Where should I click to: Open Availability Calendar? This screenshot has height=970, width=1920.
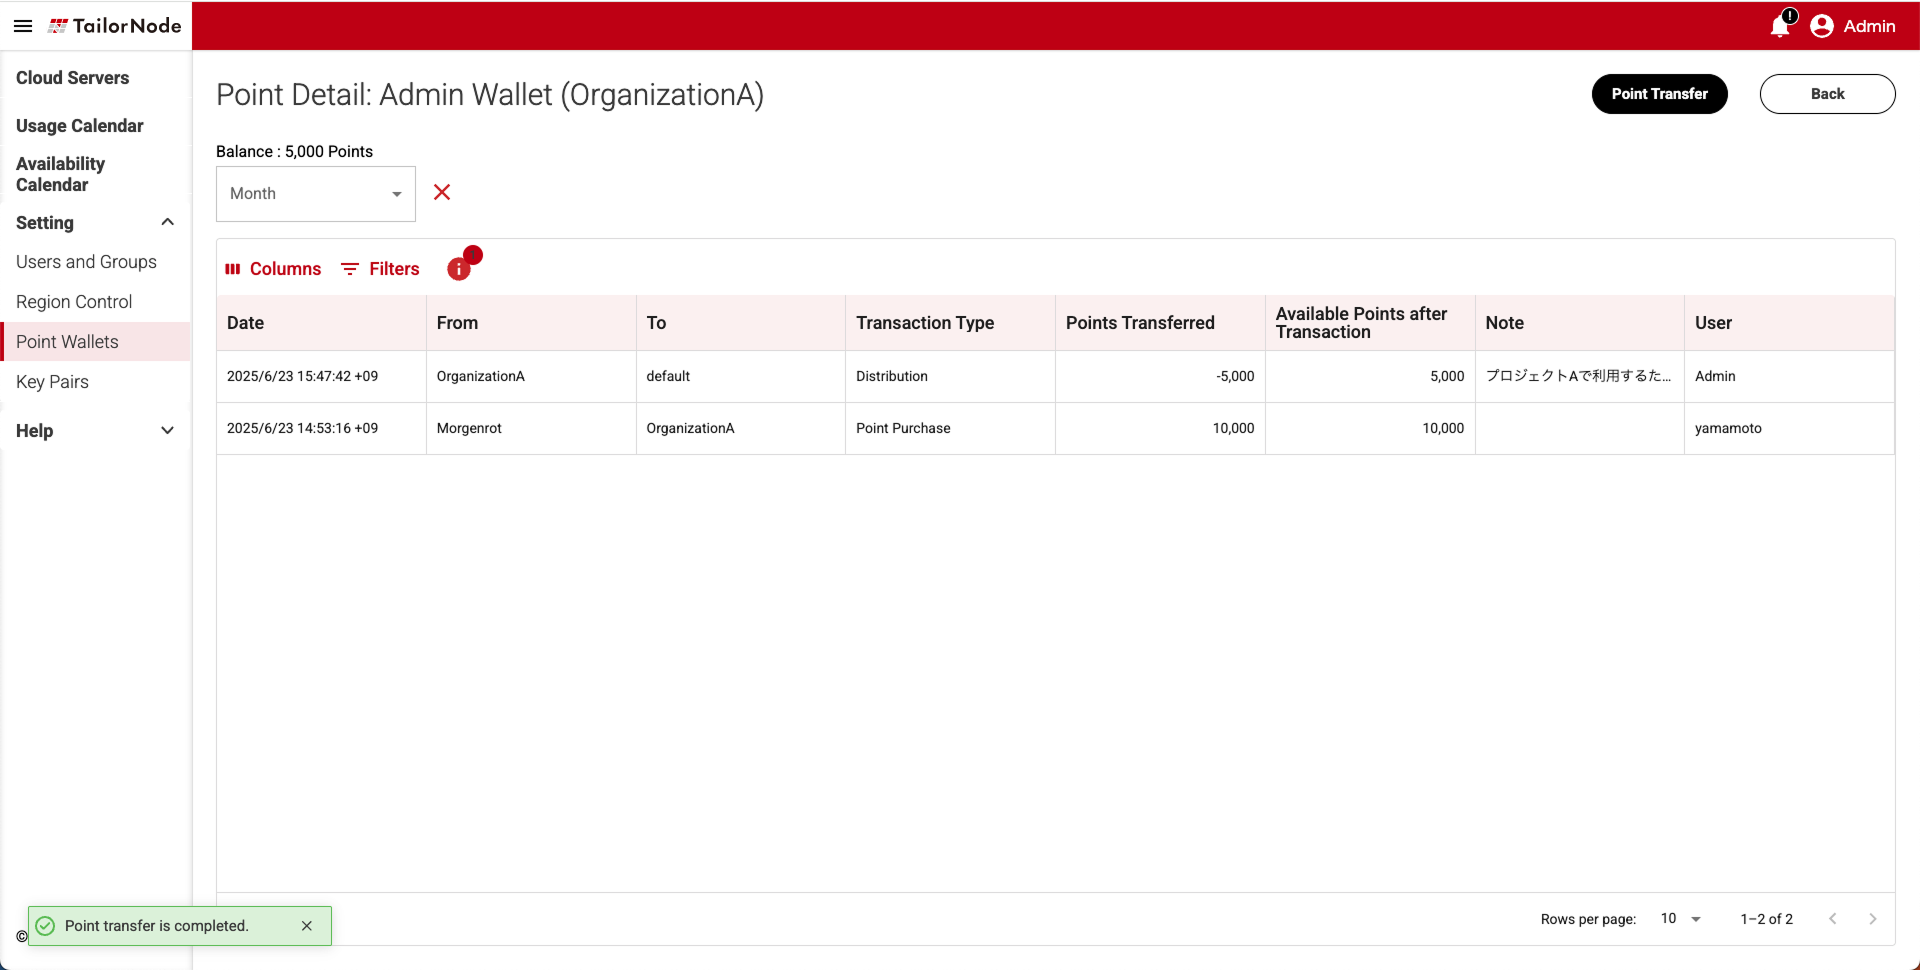(x=60, y=174)
